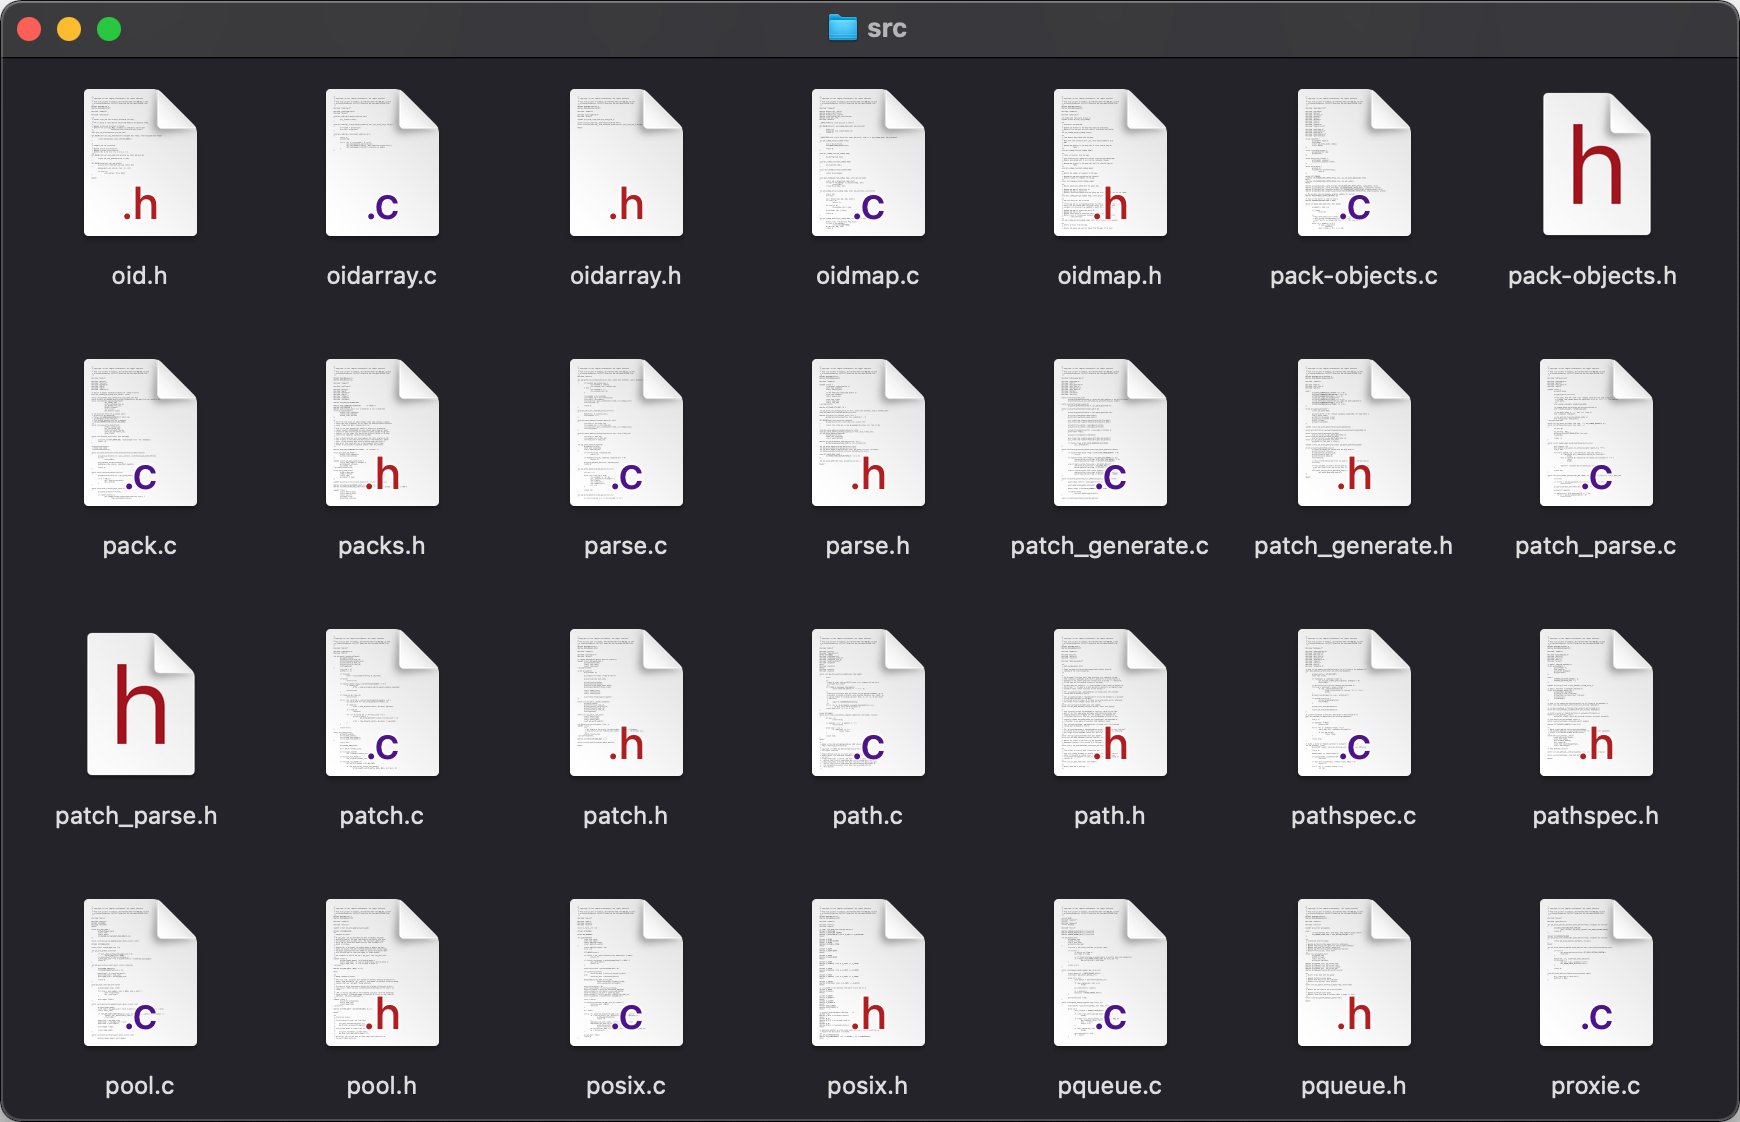Viewport: 1740px width, 1122px height.
Task: Click the "packs.h" file name label
Action: (x=382, y=546)
